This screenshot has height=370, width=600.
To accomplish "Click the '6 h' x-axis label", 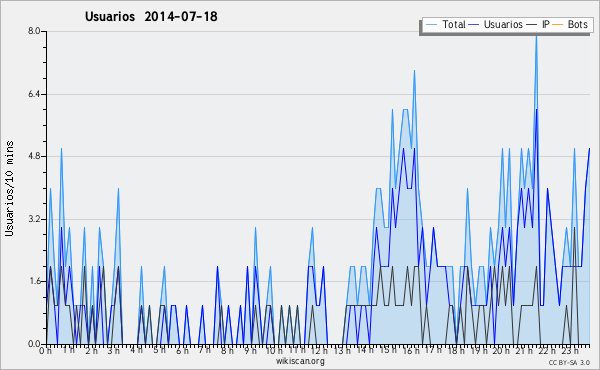I will pos(182,350).
